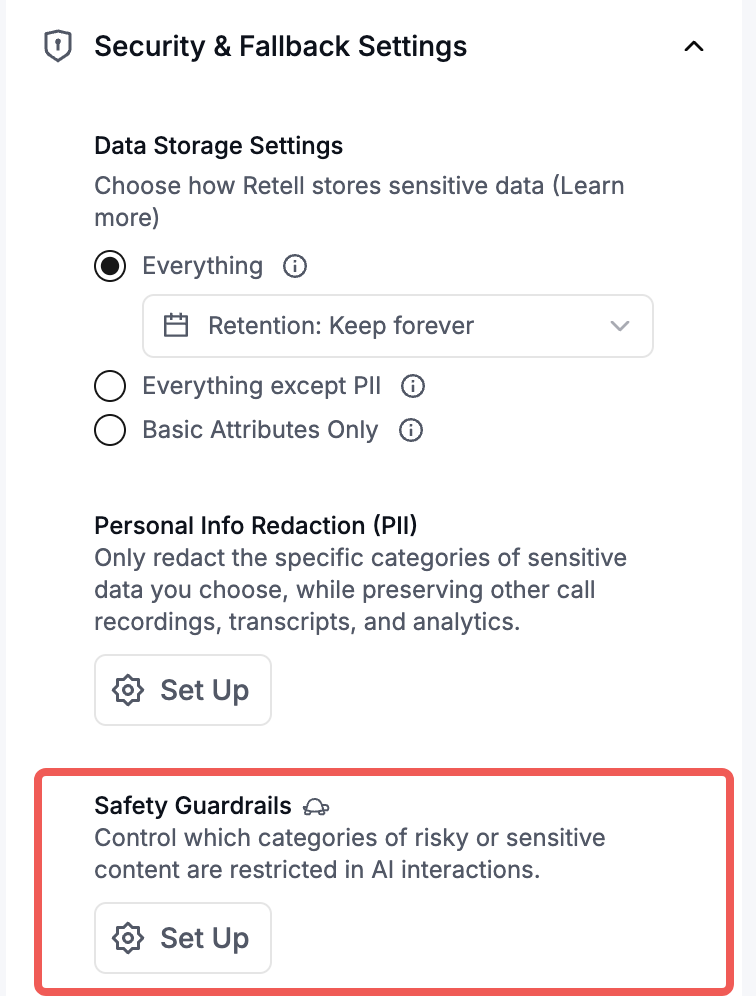
Task: Click the calendar icon in the Retention field
Action: click(176, 325)
